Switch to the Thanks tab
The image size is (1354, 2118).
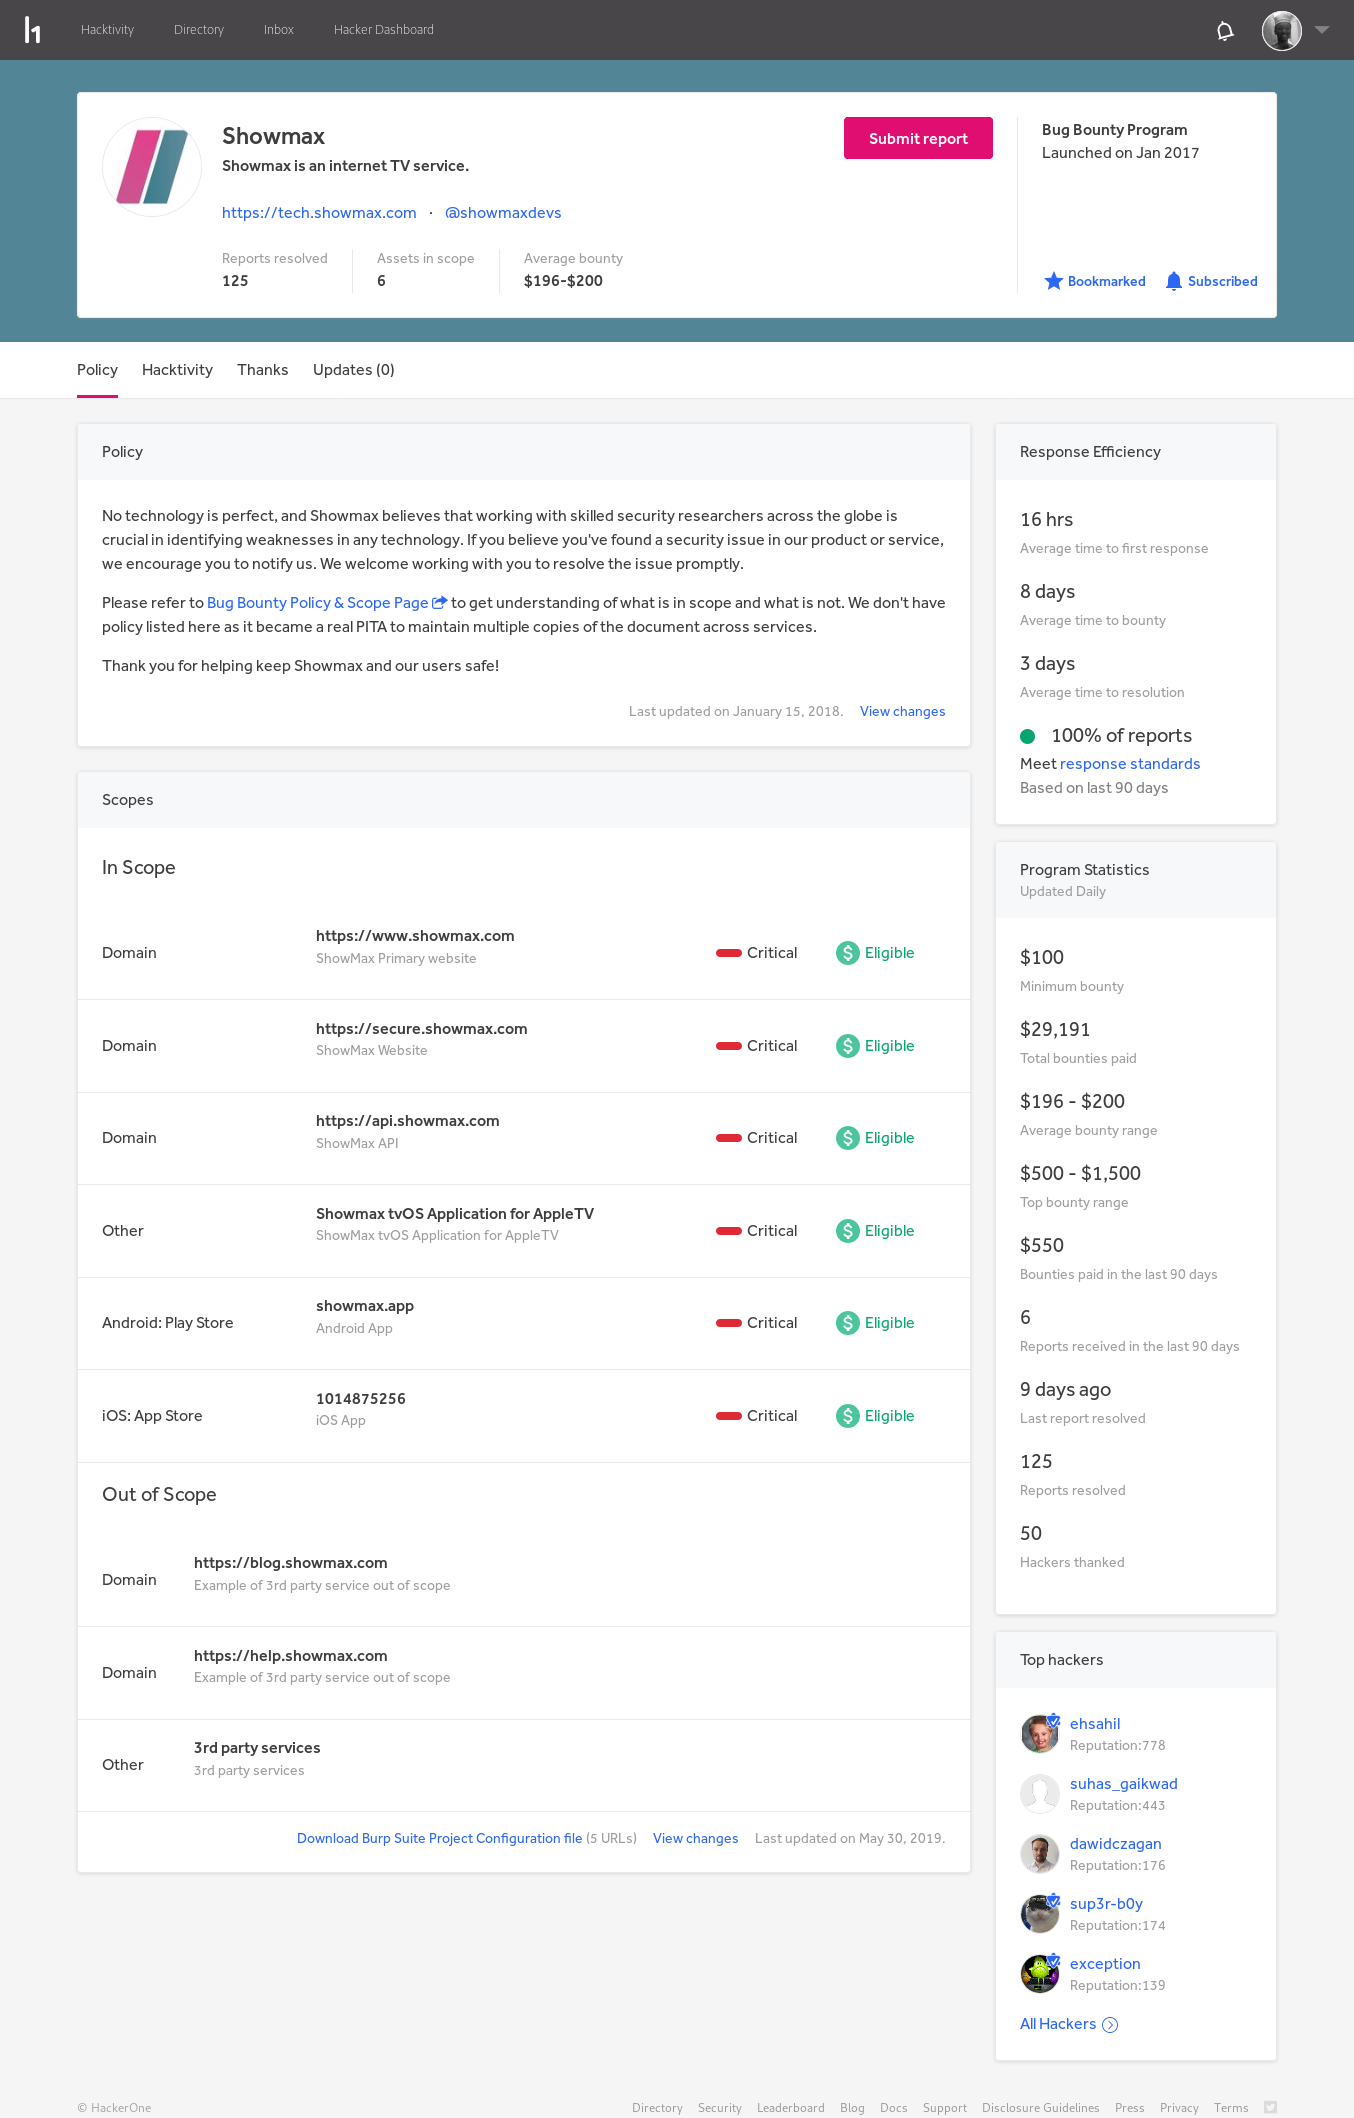click(263, 370)
